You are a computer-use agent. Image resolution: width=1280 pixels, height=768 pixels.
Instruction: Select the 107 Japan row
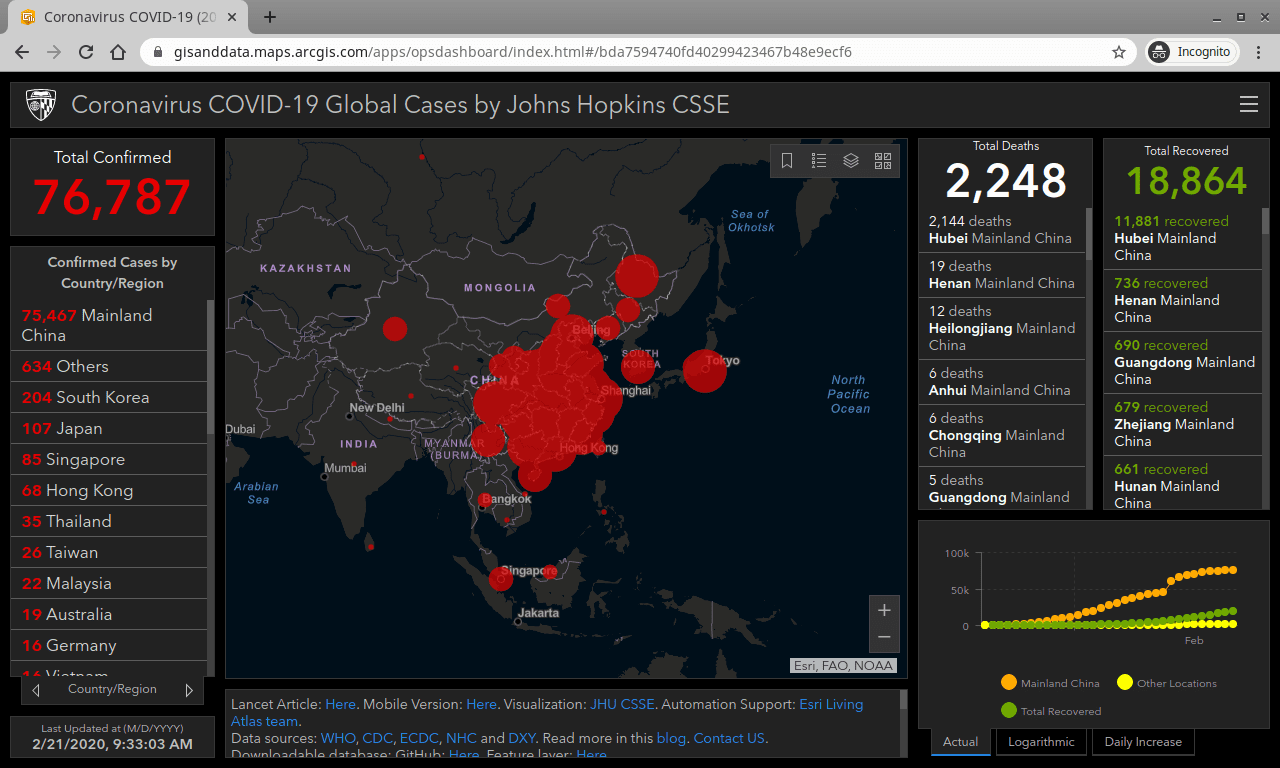coord(109,428)
